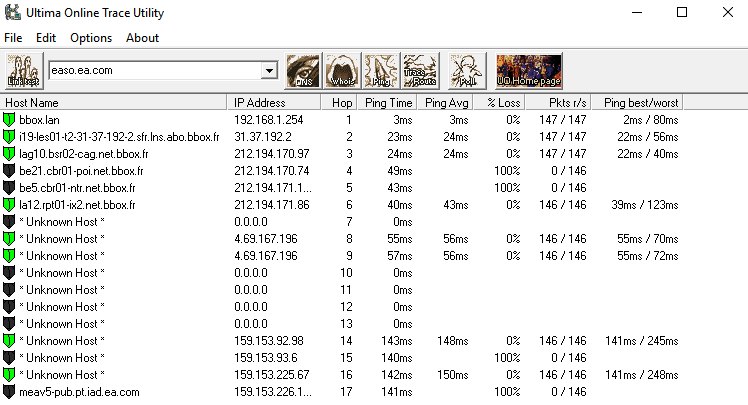The width and height of the screenshot is (748, 405).
Task: Click green shield icon for hop 14 row
Action: coord(9,341)
